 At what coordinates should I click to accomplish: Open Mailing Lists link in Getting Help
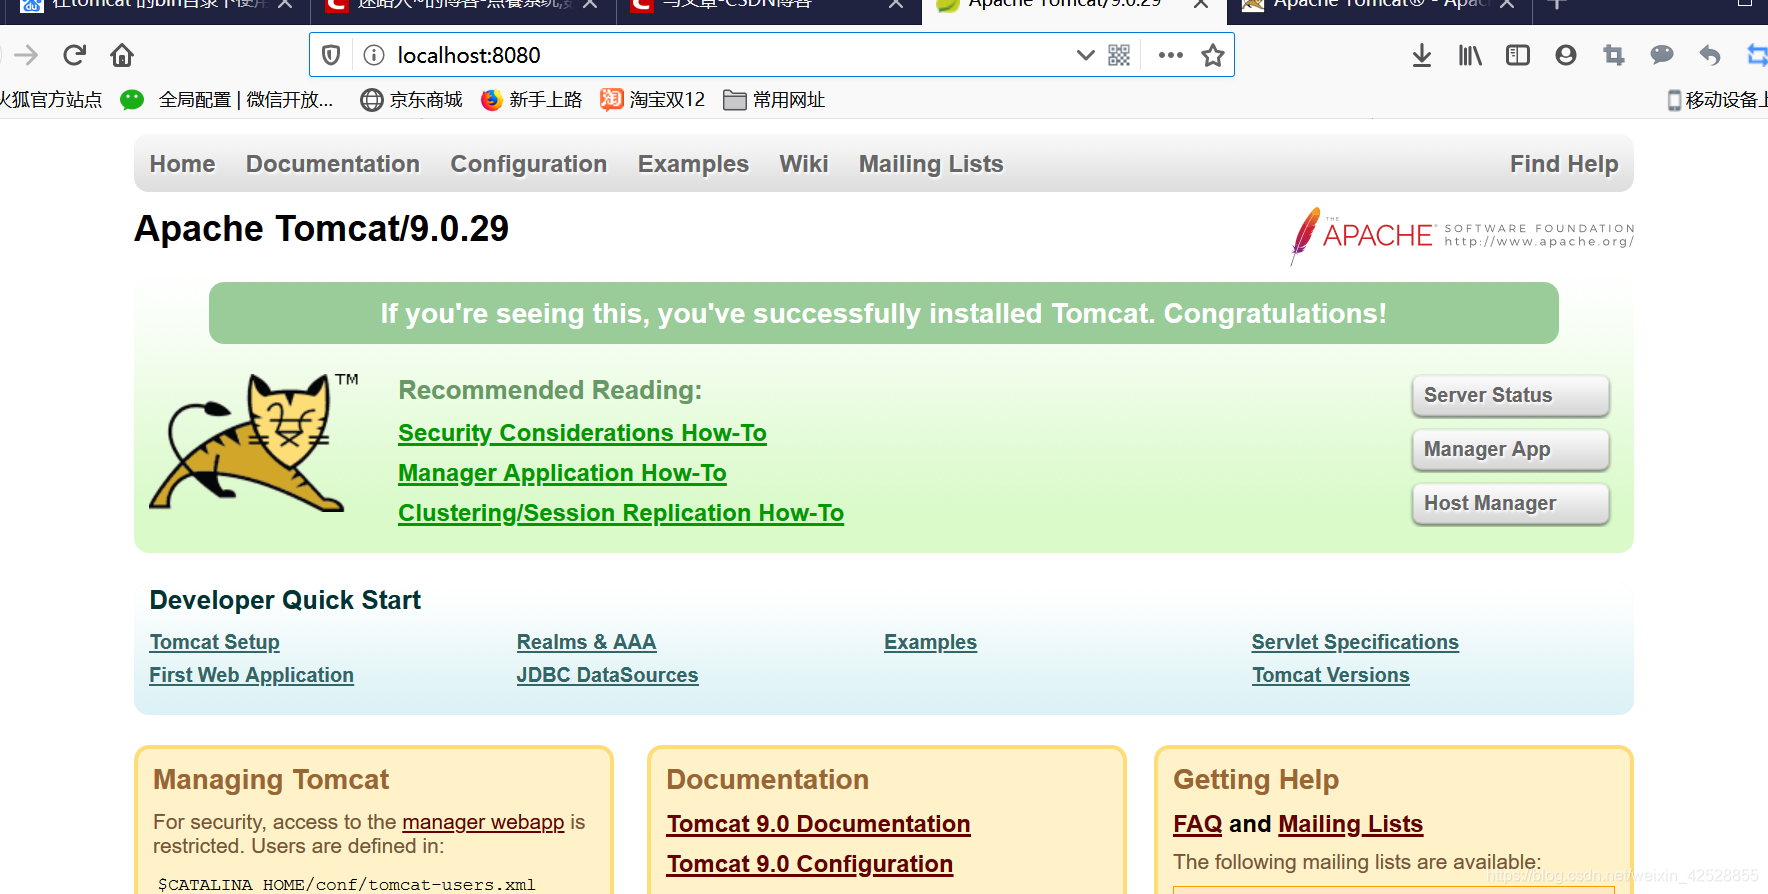[x=1351, y=824]
